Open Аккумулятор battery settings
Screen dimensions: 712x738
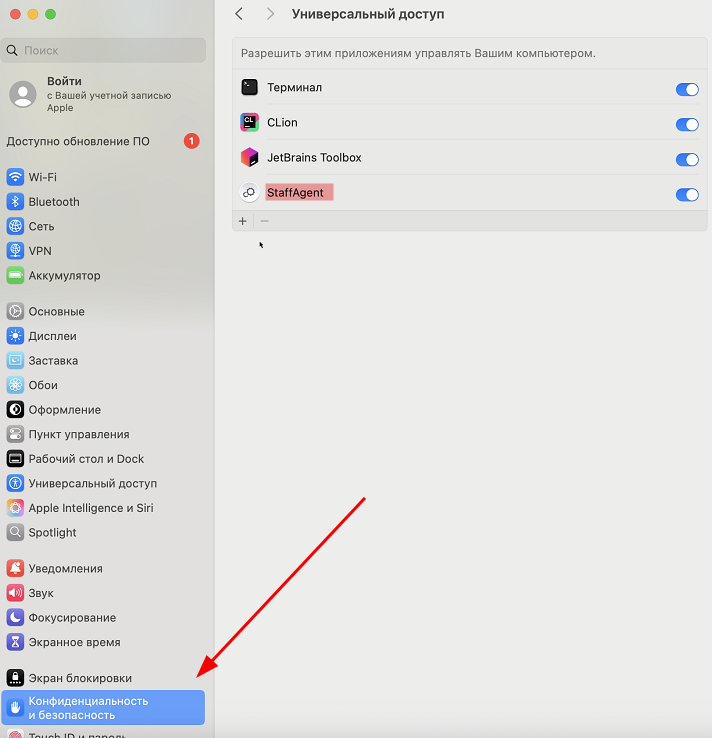(x=64, y=276)
